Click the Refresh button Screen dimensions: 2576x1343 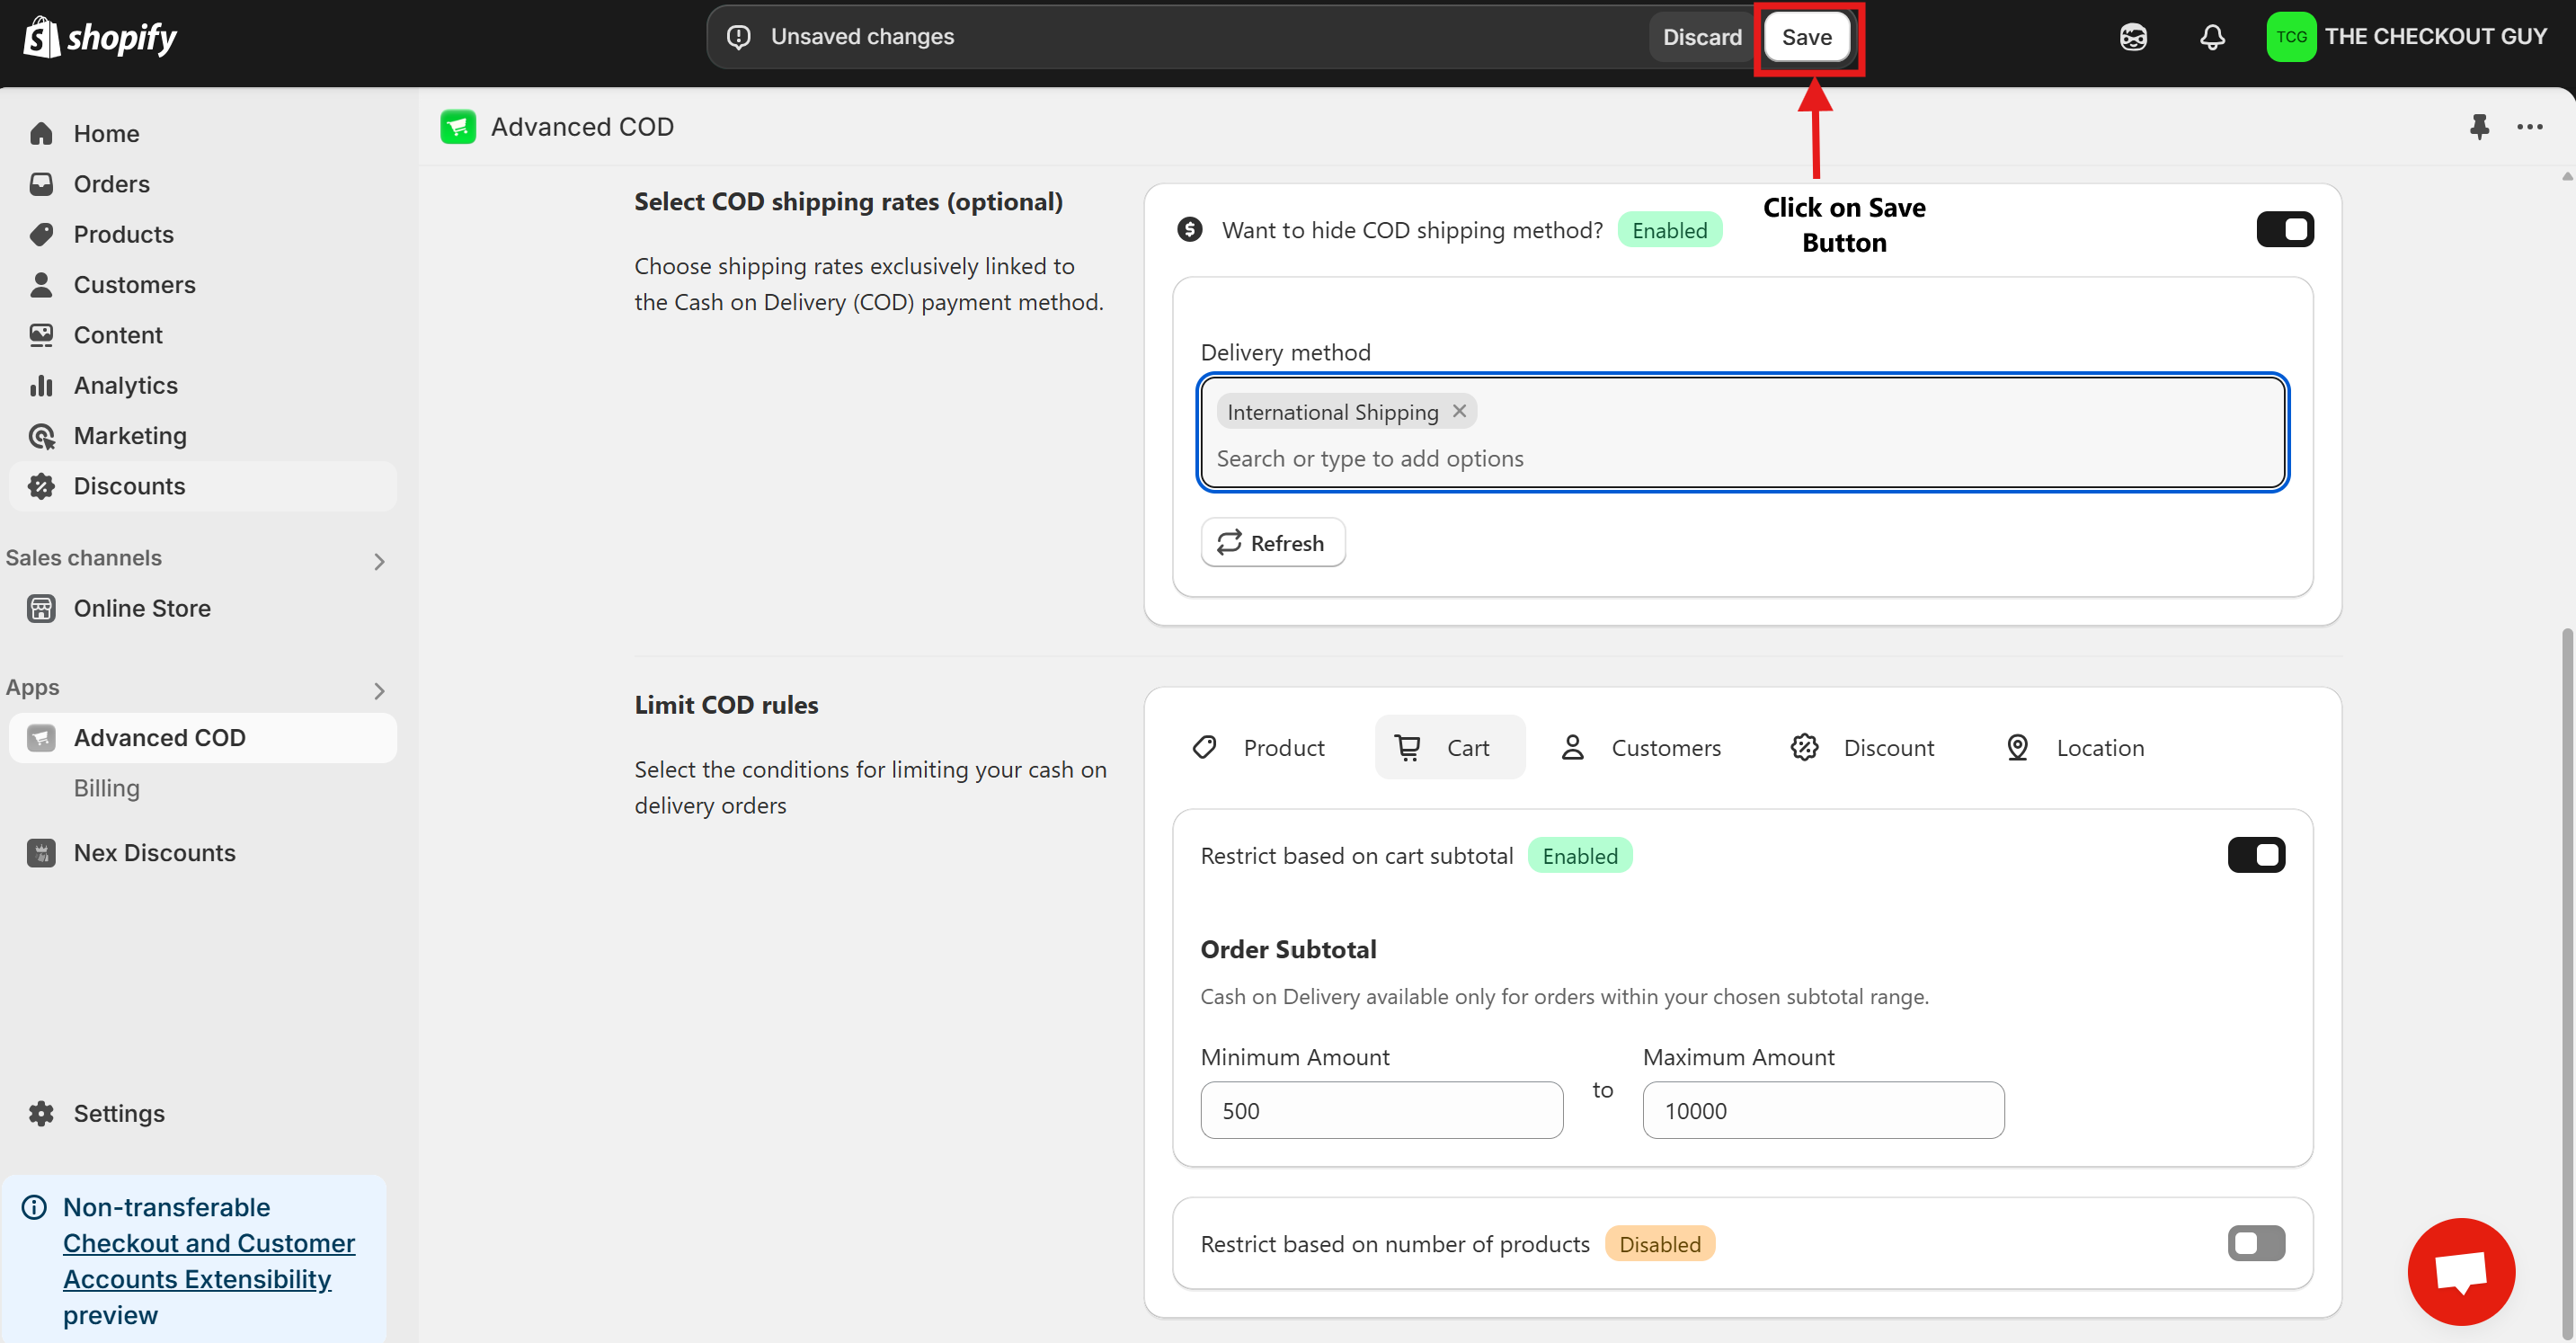[x=1272, y=542]
